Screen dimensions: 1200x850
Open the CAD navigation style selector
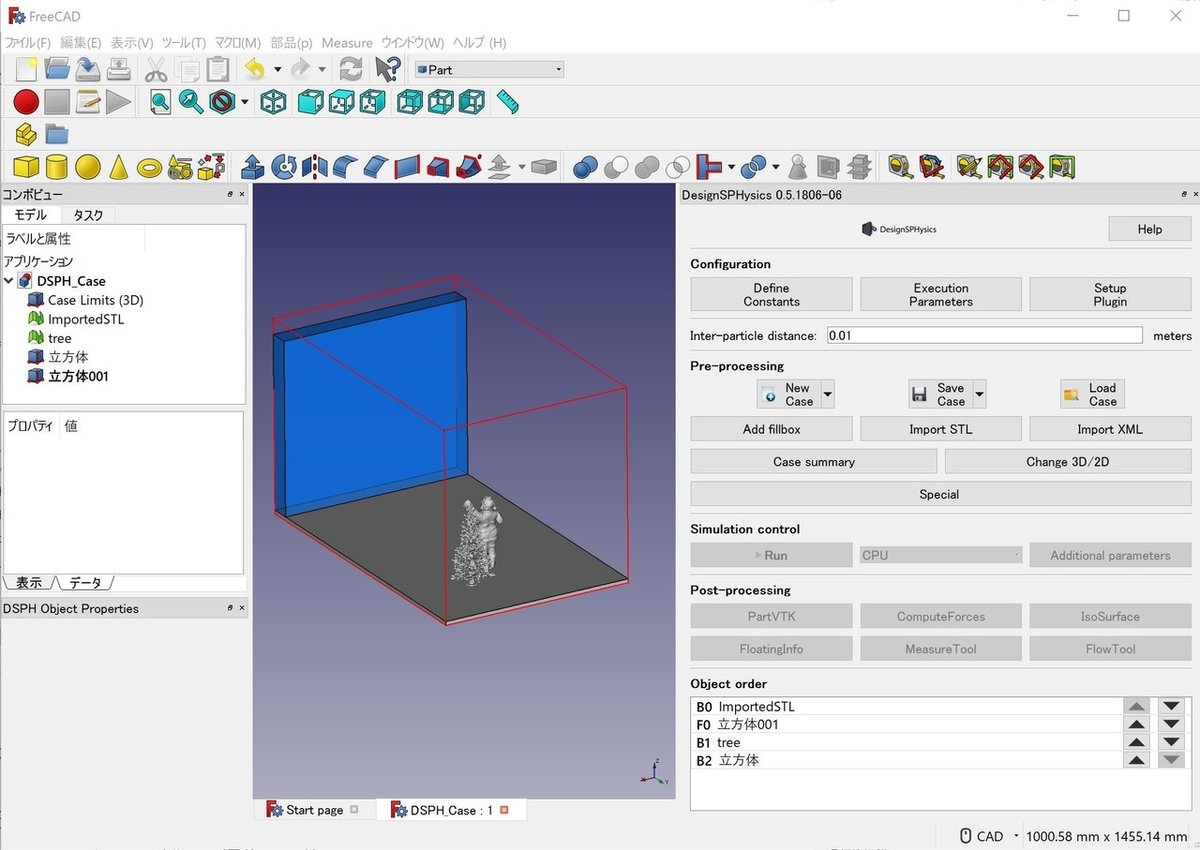point(990,836)
